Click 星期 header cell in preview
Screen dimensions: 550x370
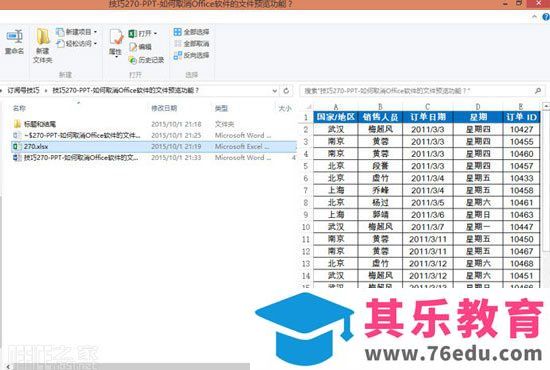(x=478, y=117)
